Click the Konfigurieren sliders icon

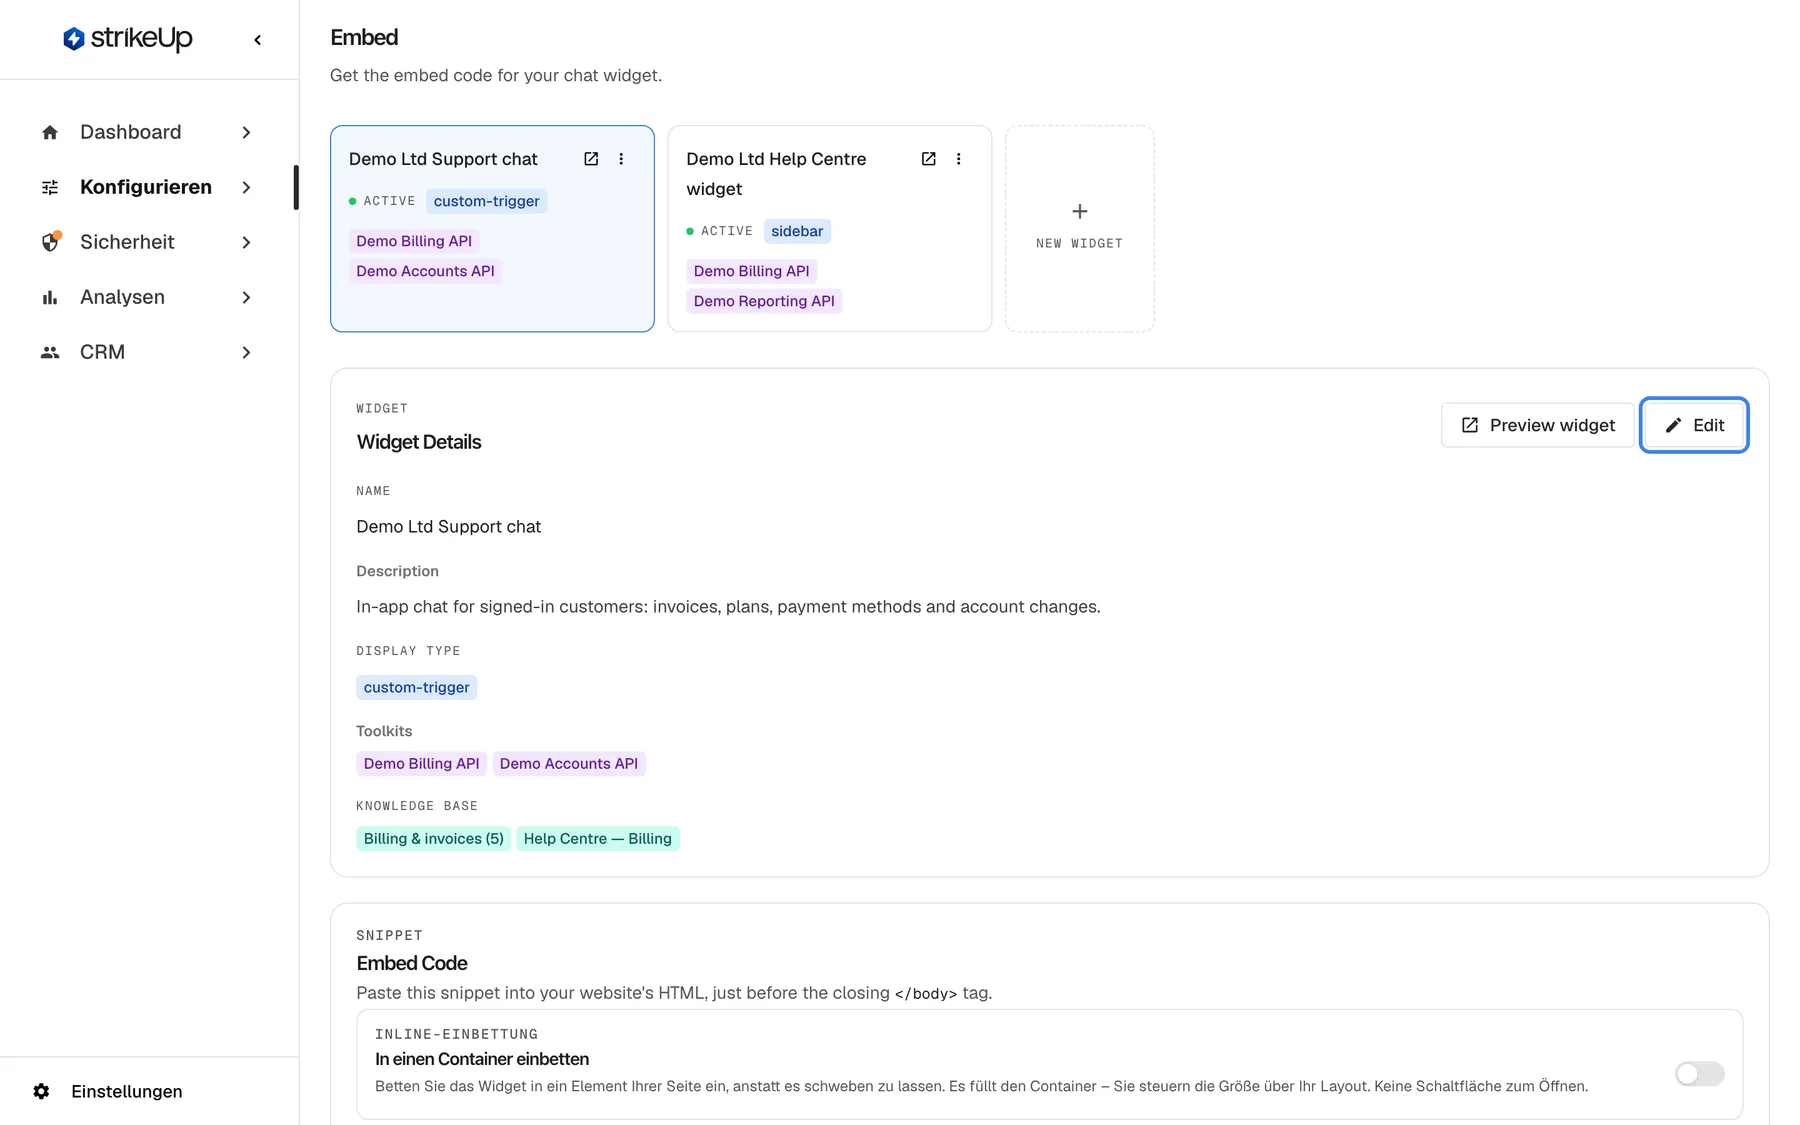click(50, 187)
